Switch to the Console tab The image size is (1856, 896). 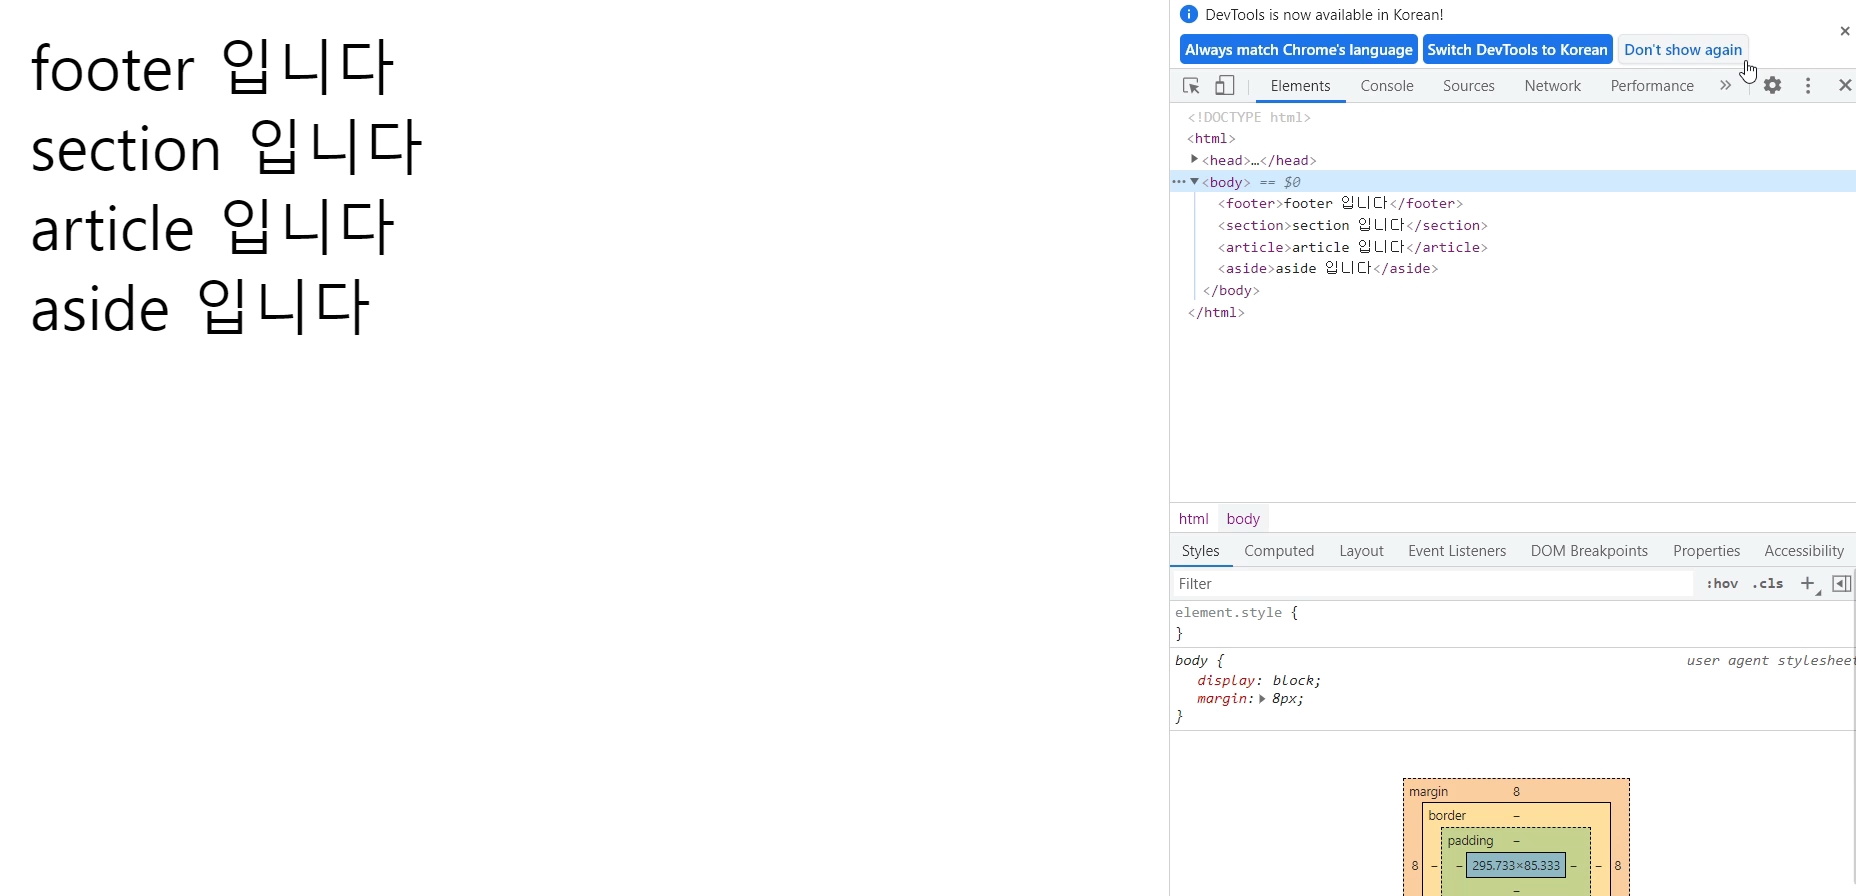(1387, 86)
